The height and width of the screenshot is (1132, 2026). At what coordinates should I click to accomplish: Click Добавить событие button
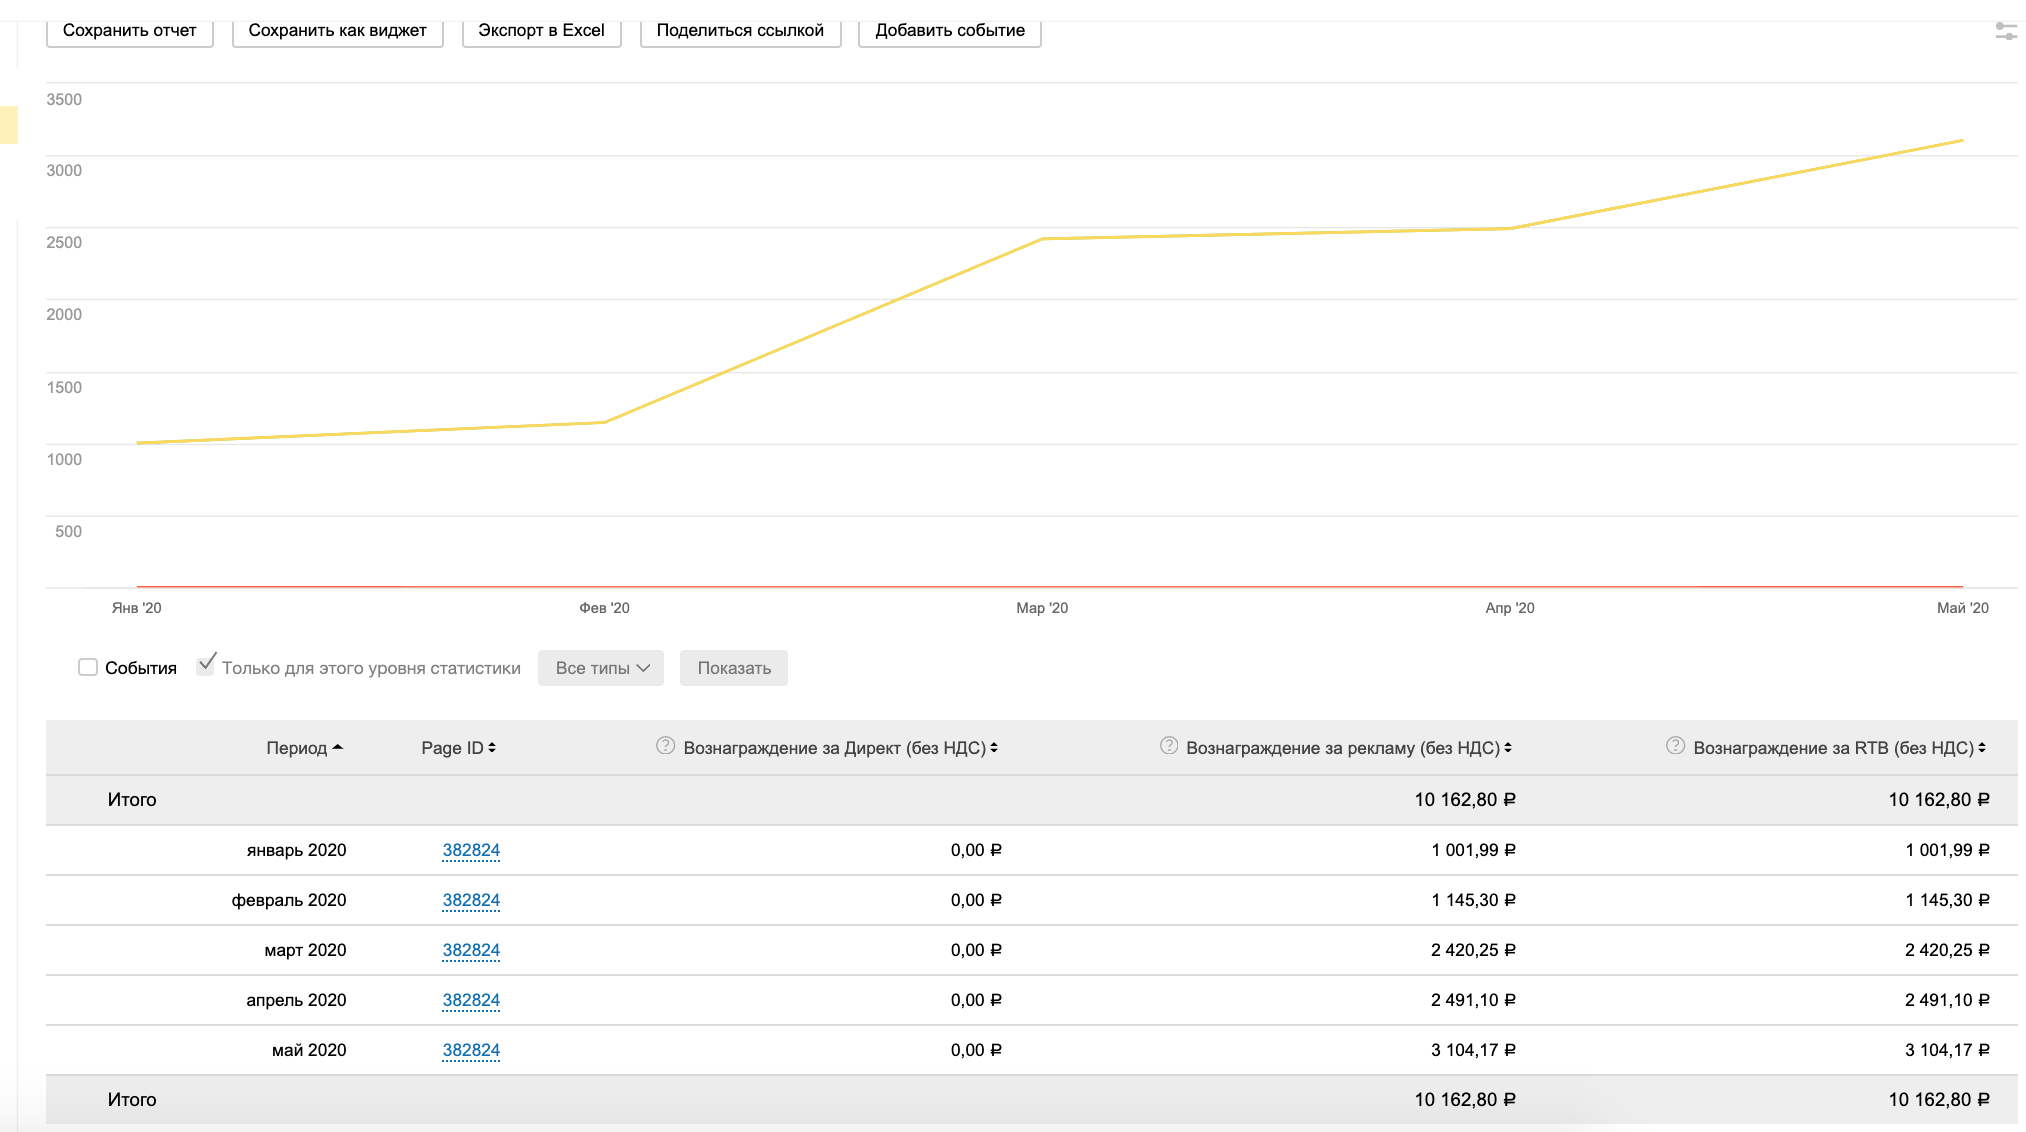pyautogui.click(x=950, y=31)
